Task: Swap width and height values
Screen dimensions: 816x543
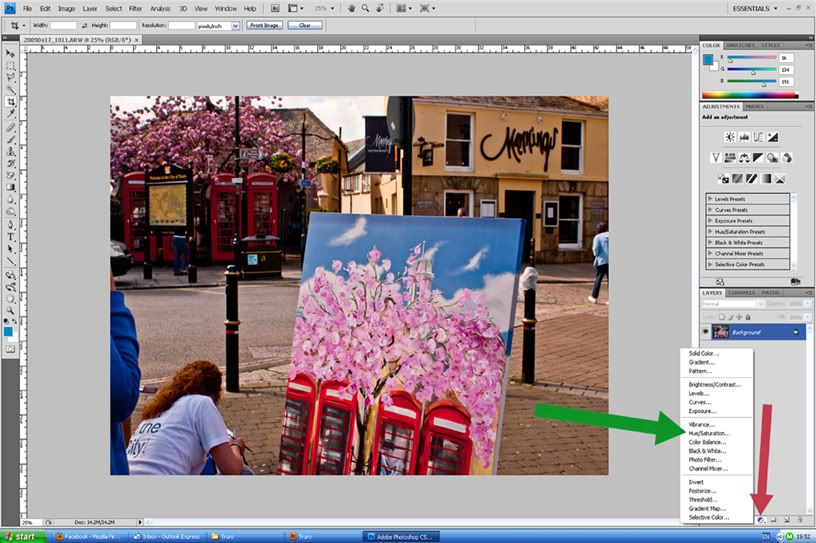Action: click(x=84, y=26)
